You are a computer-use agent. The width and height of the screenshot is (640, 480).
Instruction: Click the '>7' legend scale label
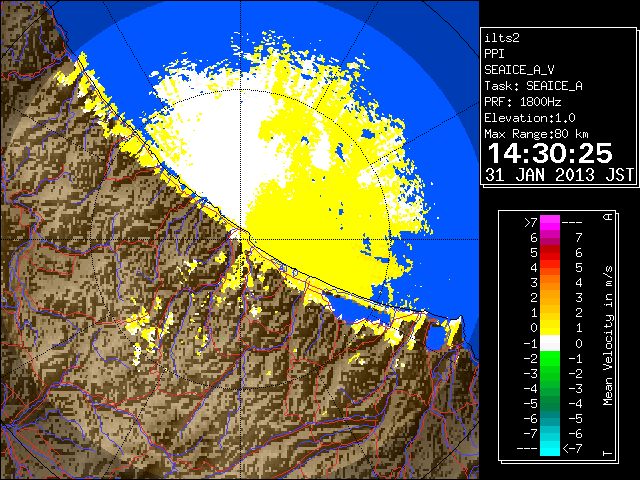[x=531, y=223]
